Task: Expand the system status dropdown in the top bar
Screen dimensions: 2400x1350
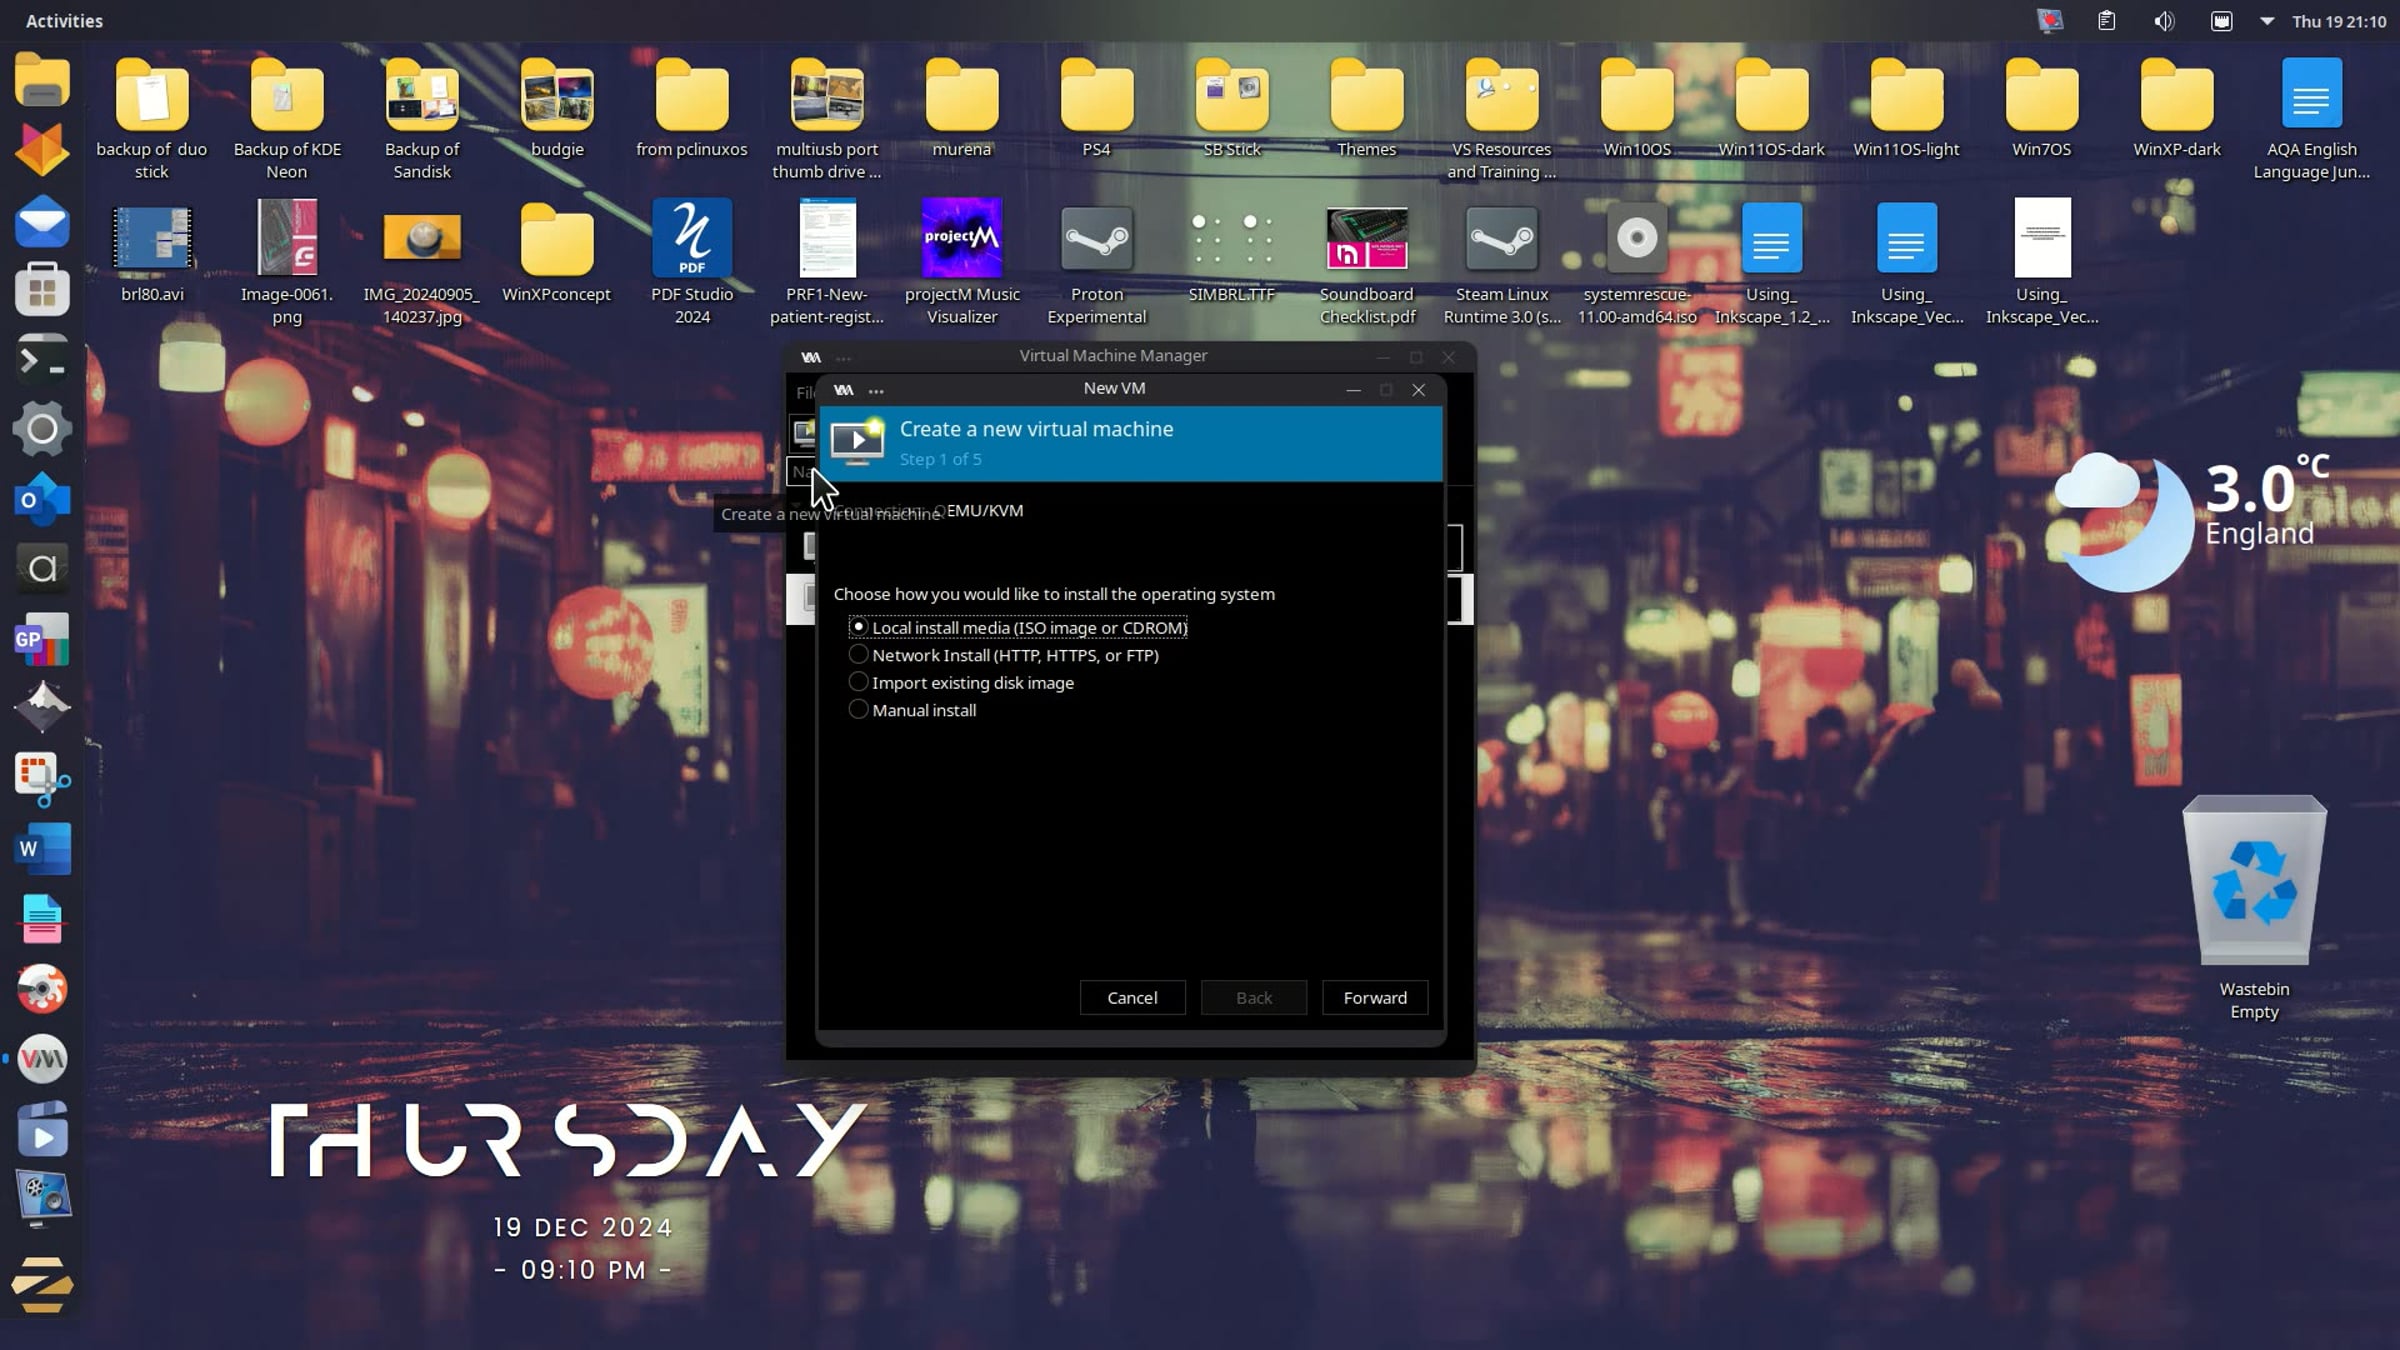Action: 2268,20
